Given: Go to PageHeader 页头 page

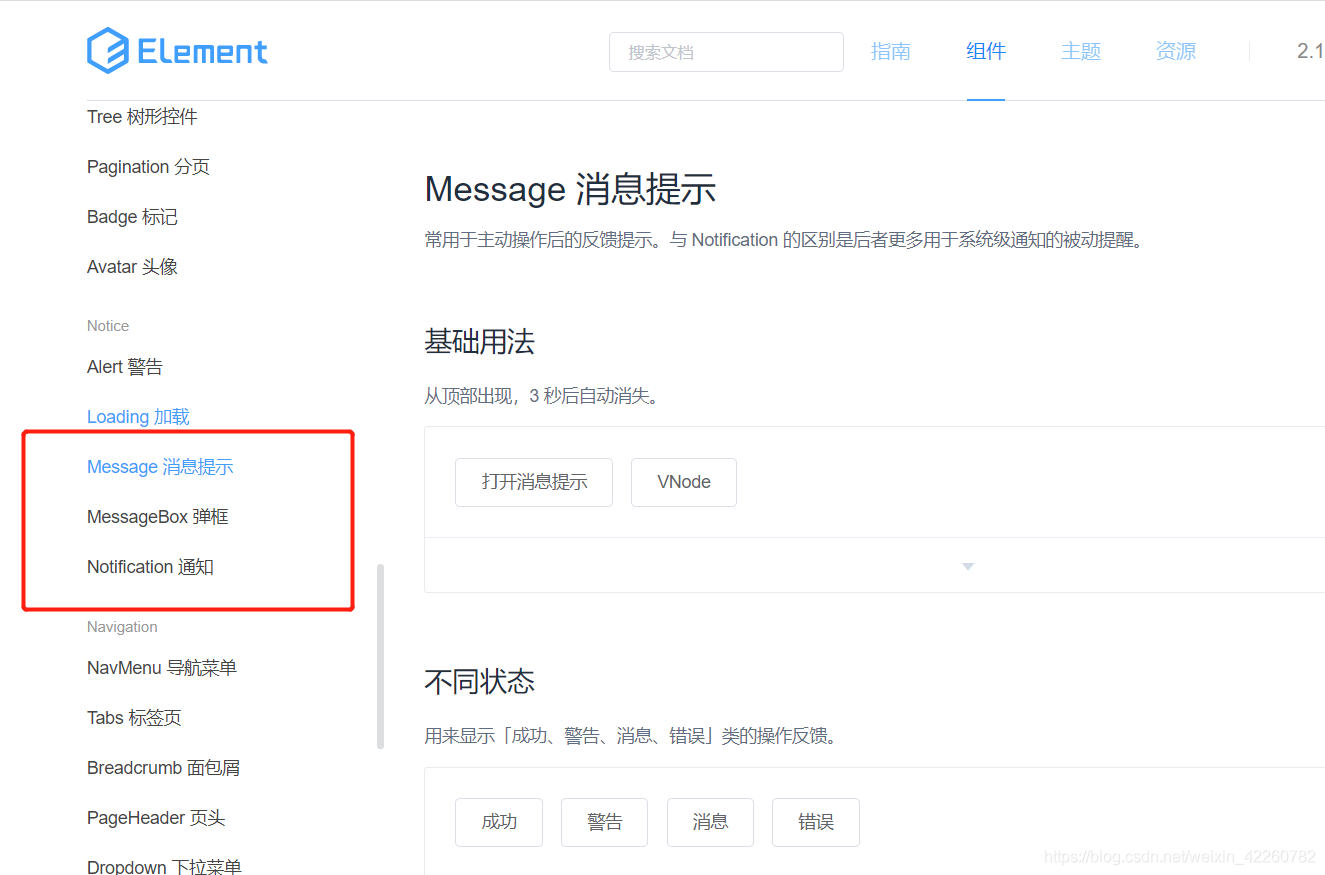Looking at the screenshot, I should click(156, 818).
